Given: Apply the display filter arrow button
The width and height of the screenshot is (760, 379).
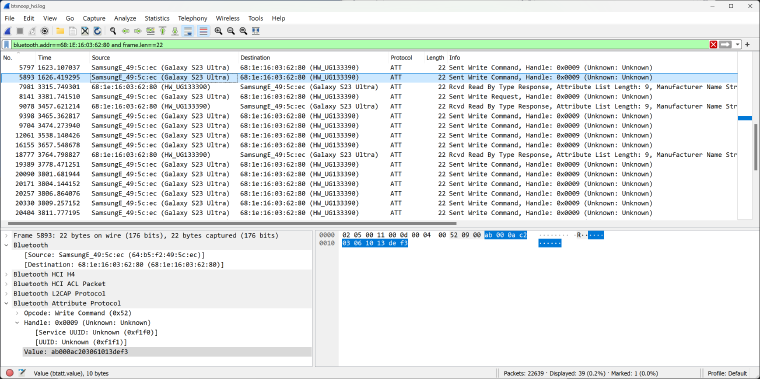Looking at the screenshot, I should [725, 45].
